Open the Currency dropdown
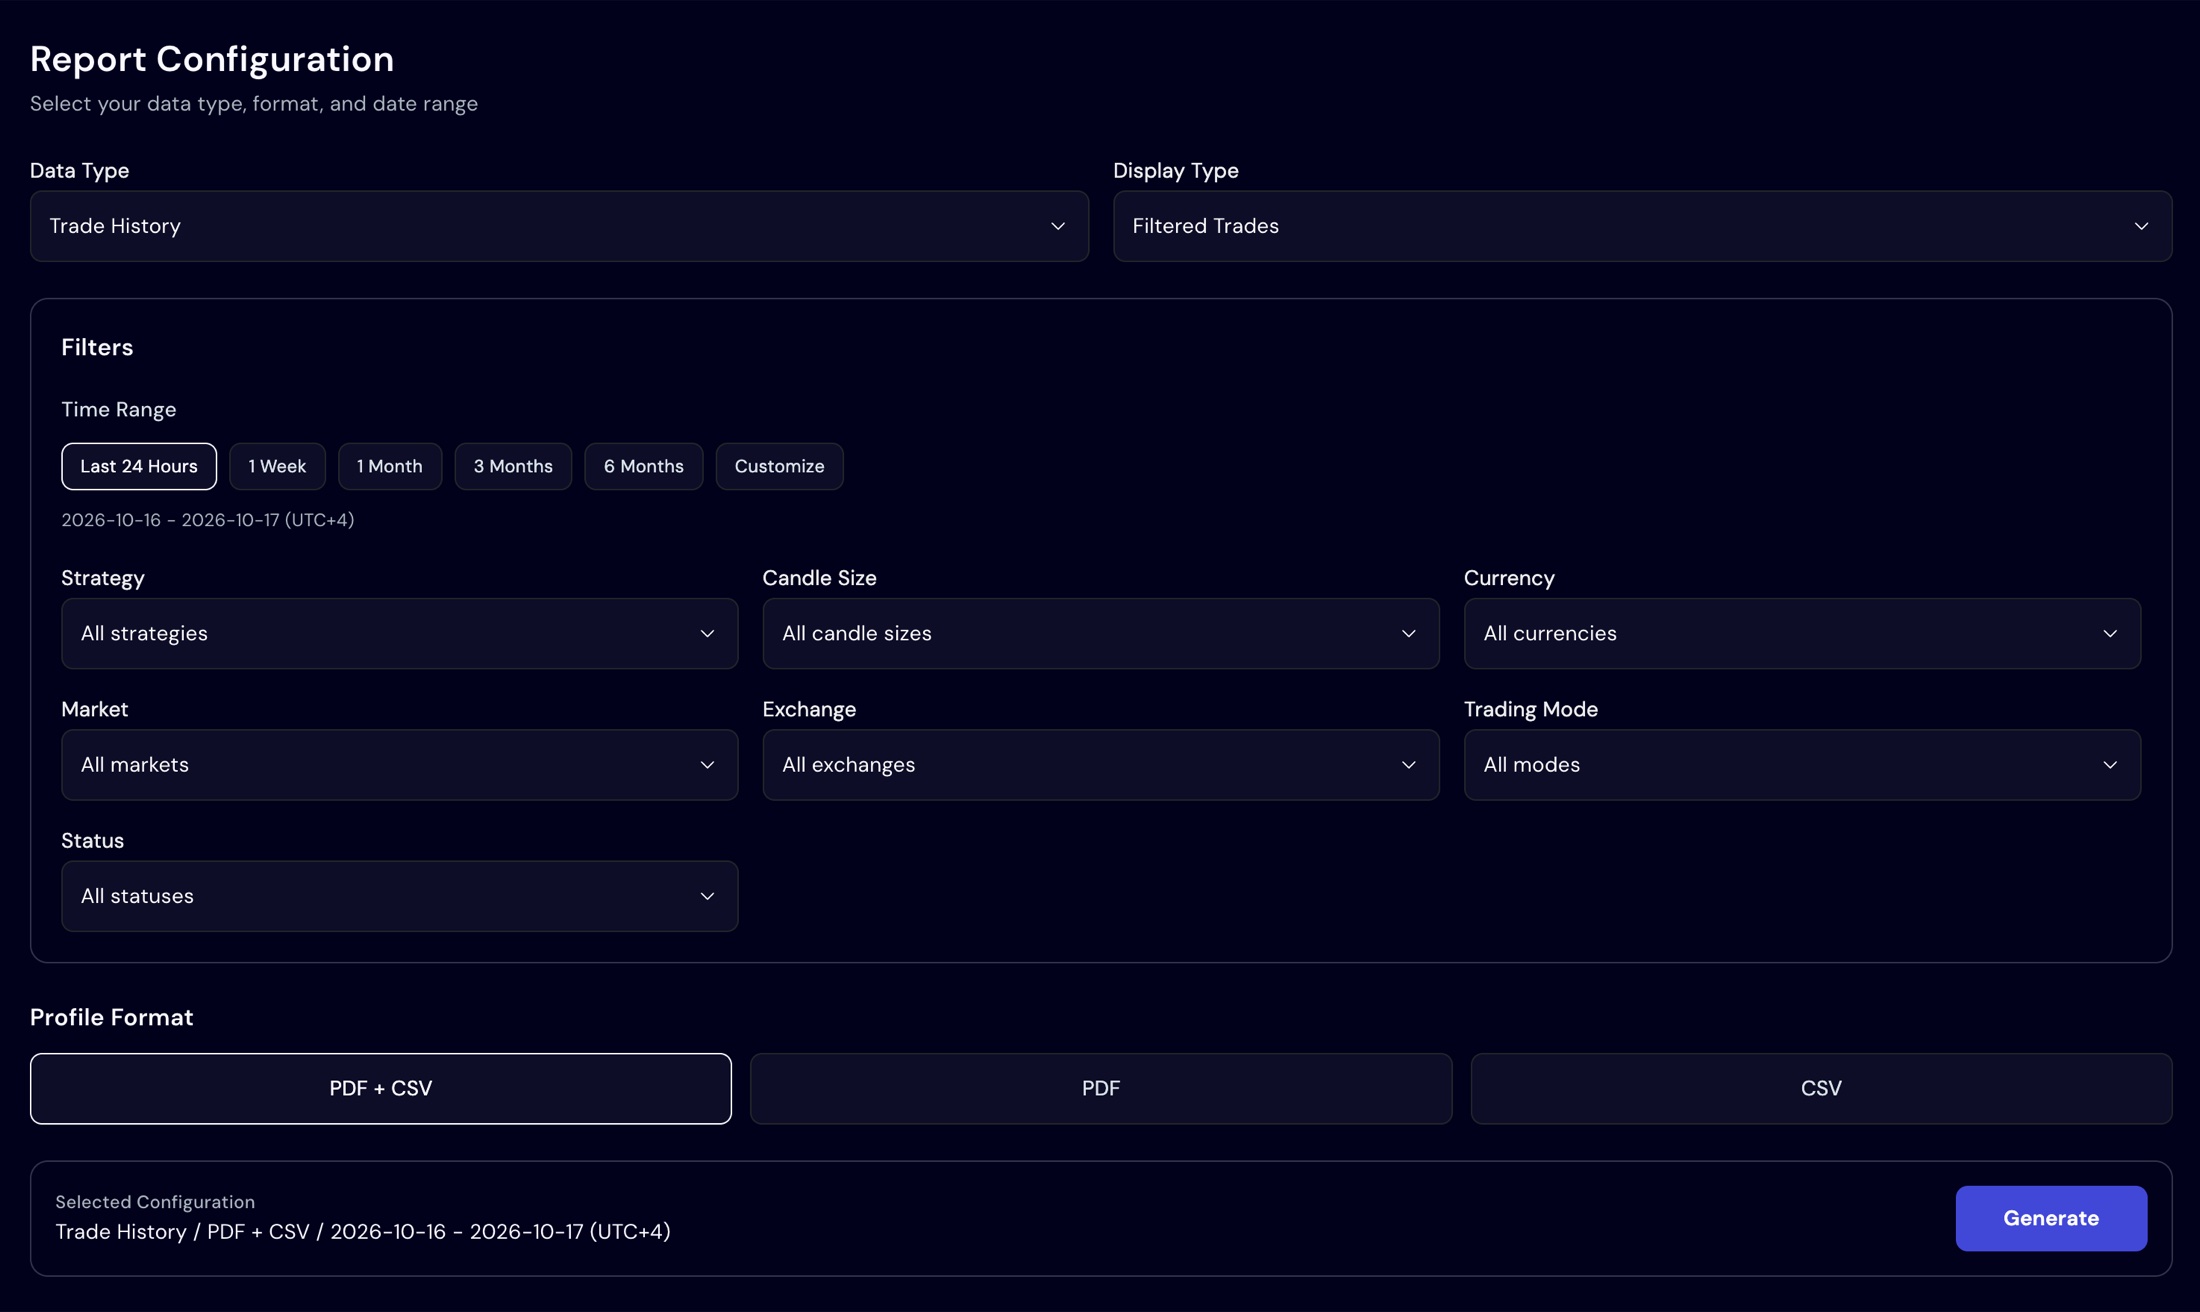This screenshot has width=2200, height=1312. 1802,633
